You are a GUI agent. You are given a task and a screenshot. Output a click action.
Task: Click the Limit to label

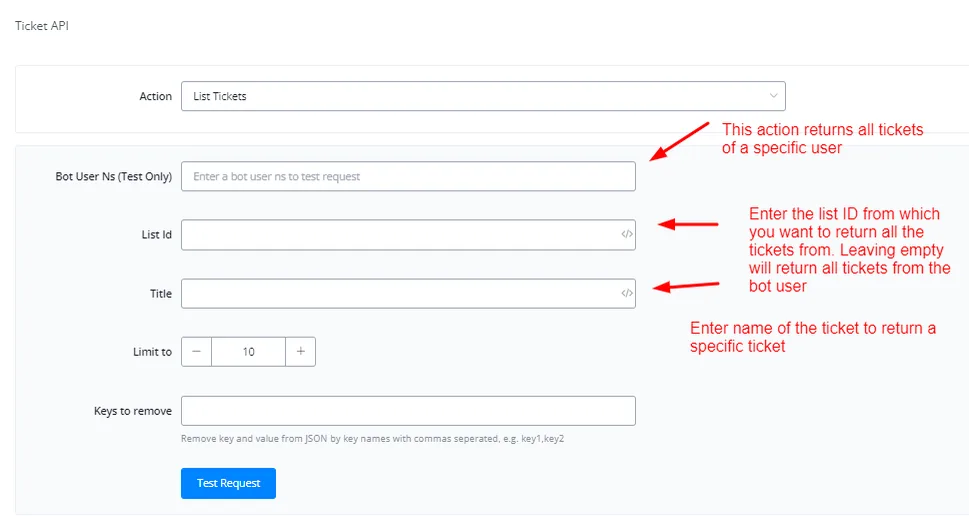point(152,352)
